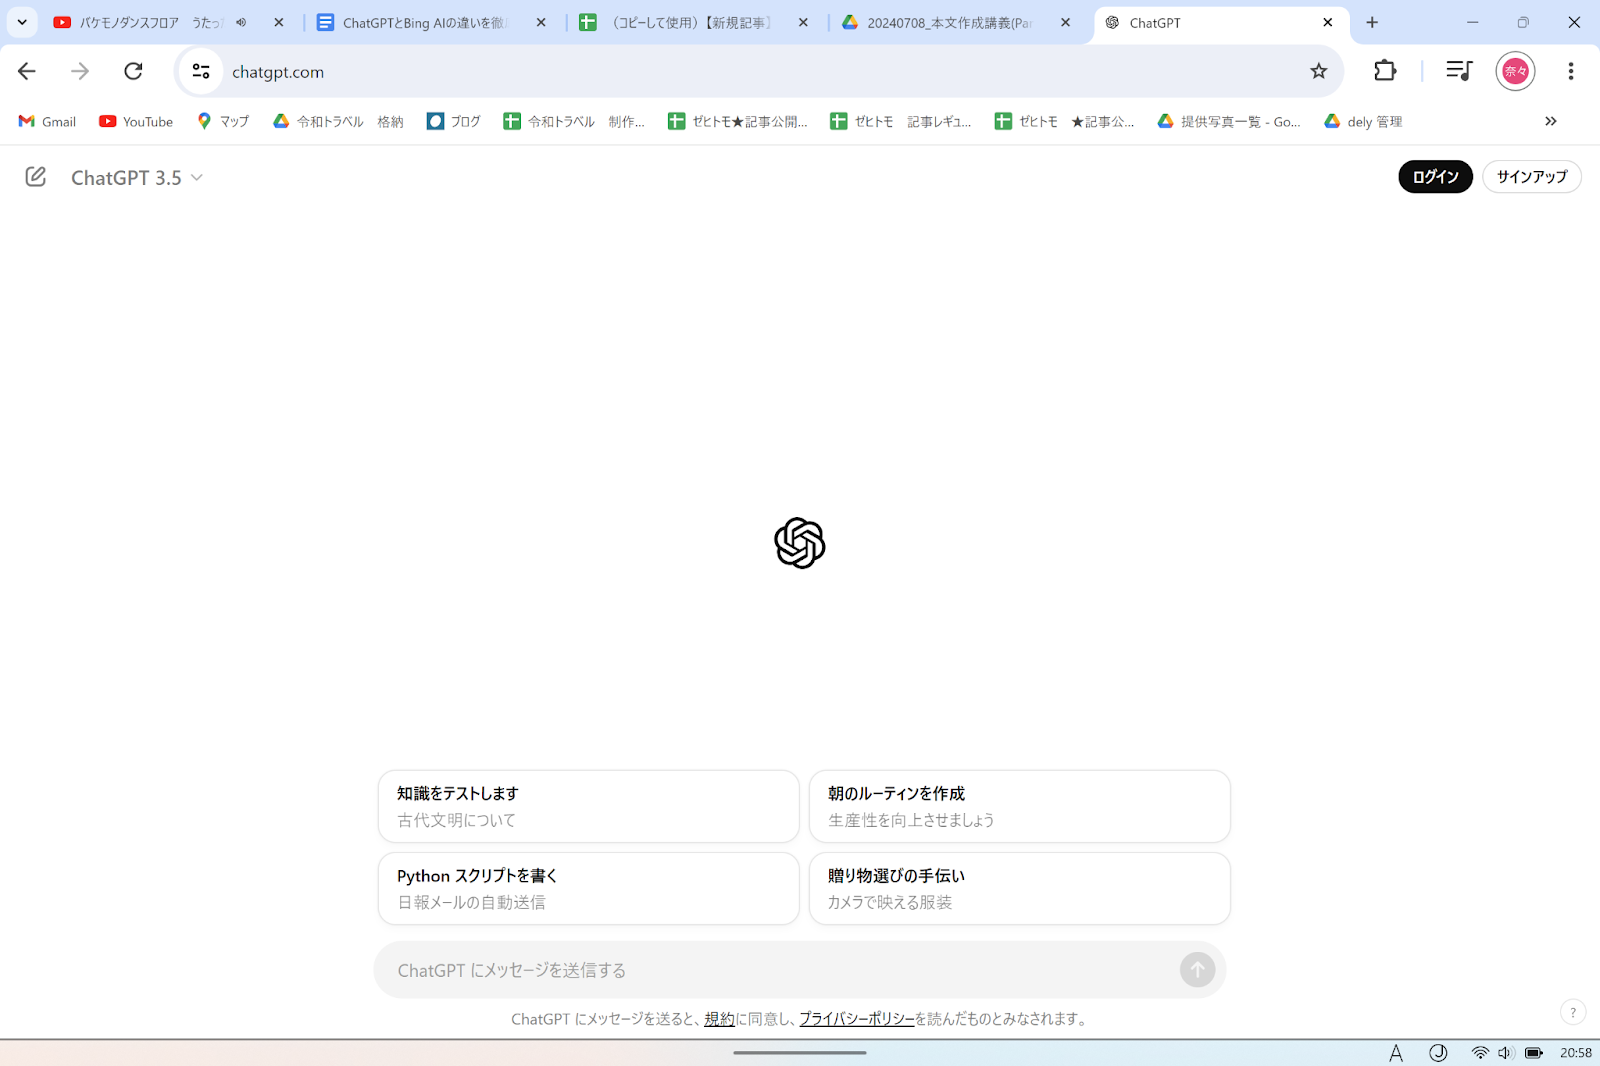This screenshot has height=1066, width=1600.
Task: Open the ゼヒトモ★記事公開 bookmark
Action: (x=738, y=121)
